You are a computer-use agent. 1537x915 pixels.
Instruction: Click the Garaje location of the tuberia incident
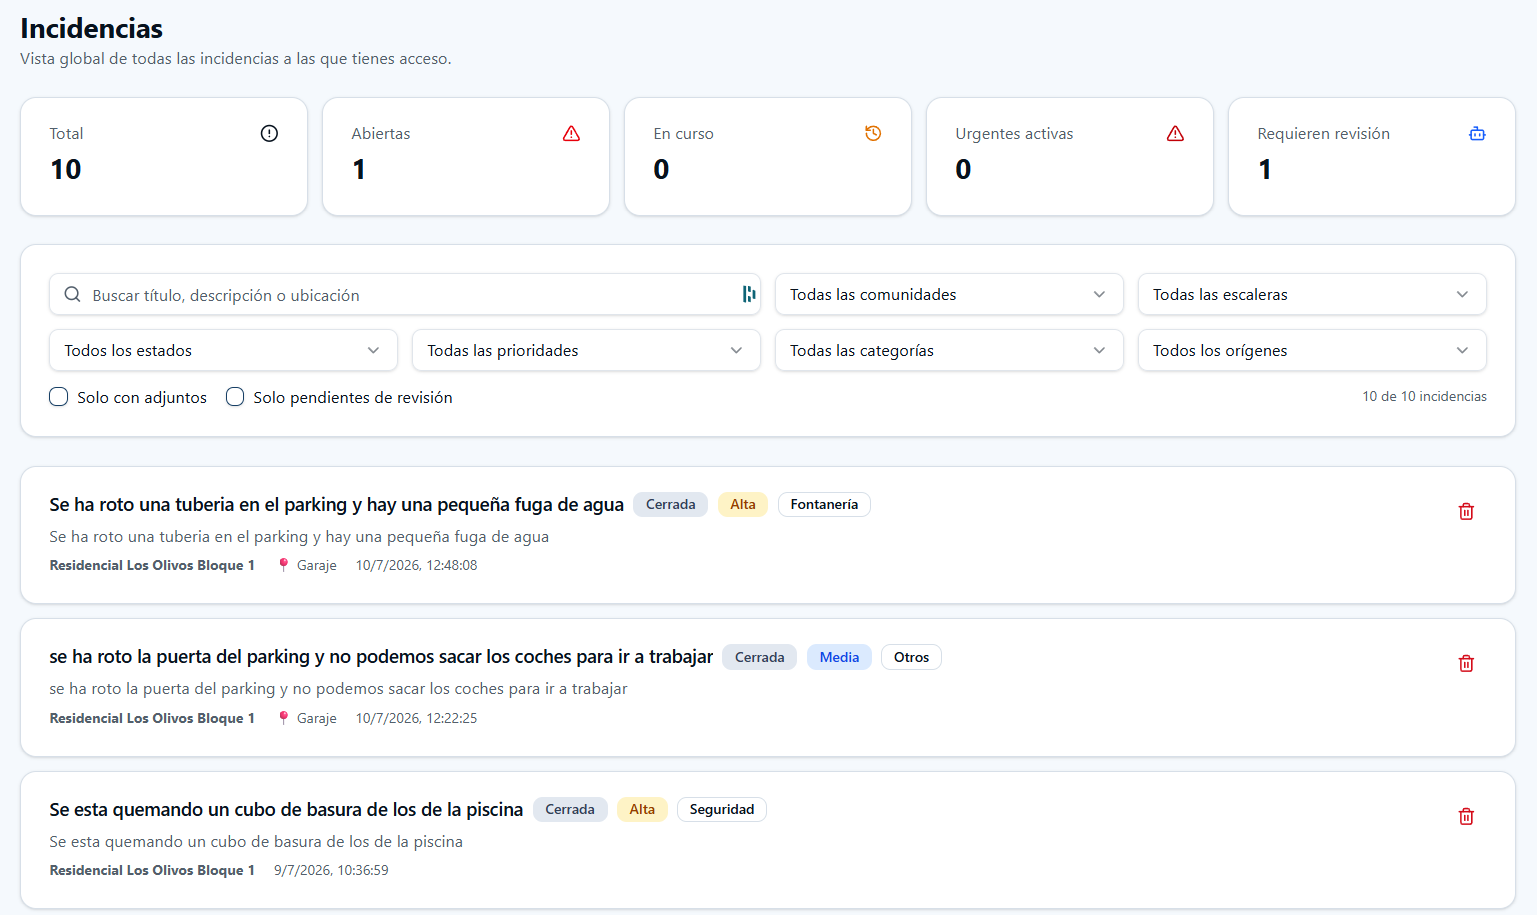[316, 565]
